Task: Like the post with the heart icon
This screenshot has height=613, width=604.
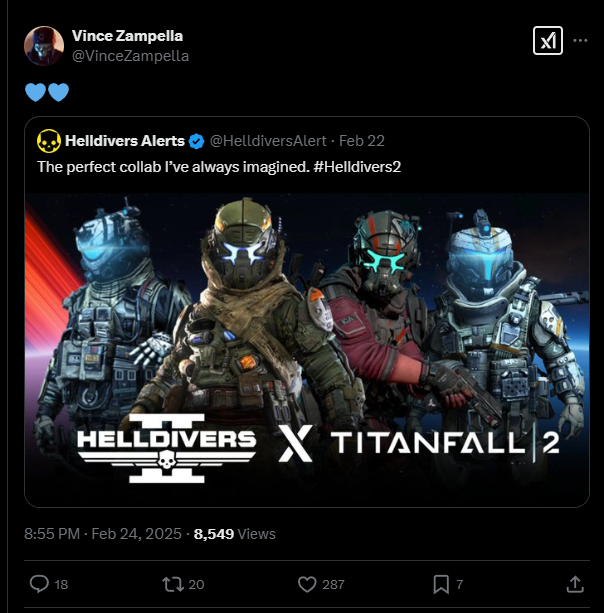Action: (308, 583)
